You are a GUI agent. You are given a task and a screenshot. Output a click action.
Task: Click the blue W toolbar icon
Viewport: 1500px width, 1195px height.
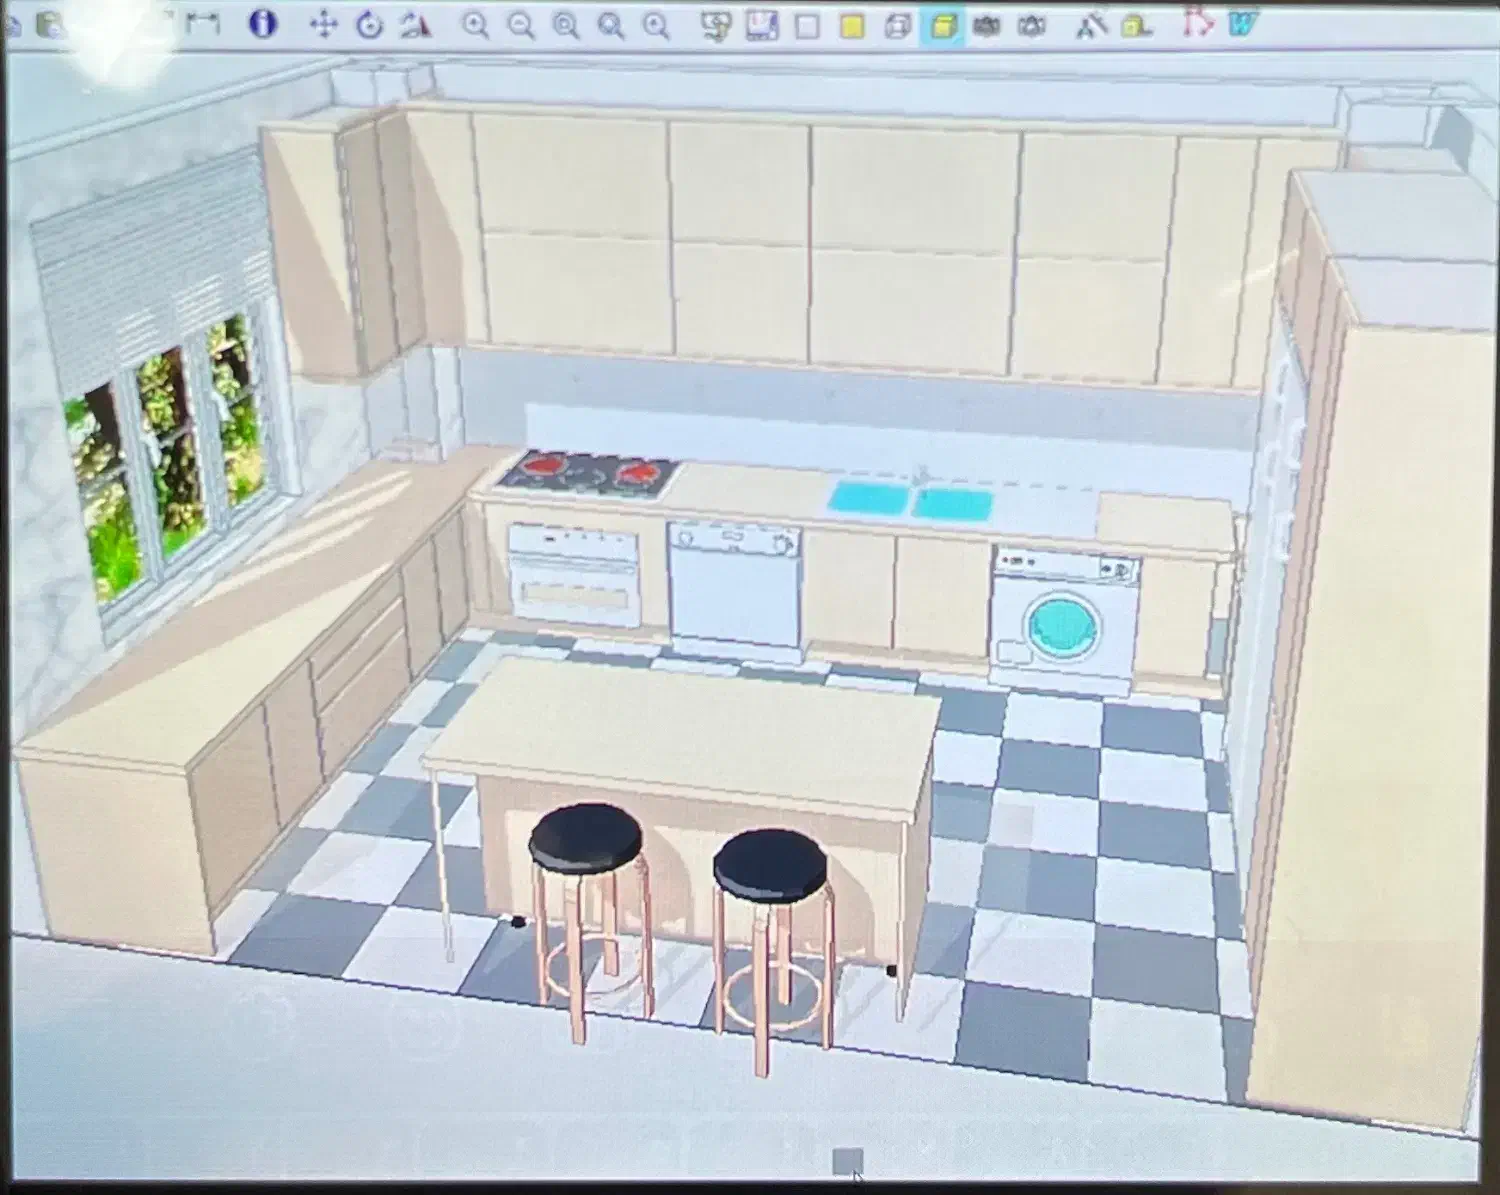[1241, 24]
